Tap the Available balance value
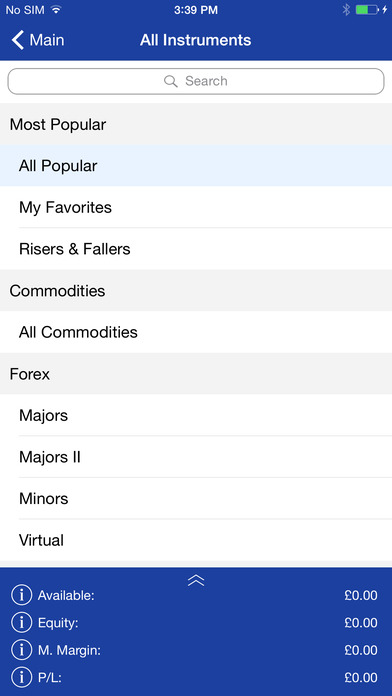This screenshot has width=392, height=696. point(361,595)
